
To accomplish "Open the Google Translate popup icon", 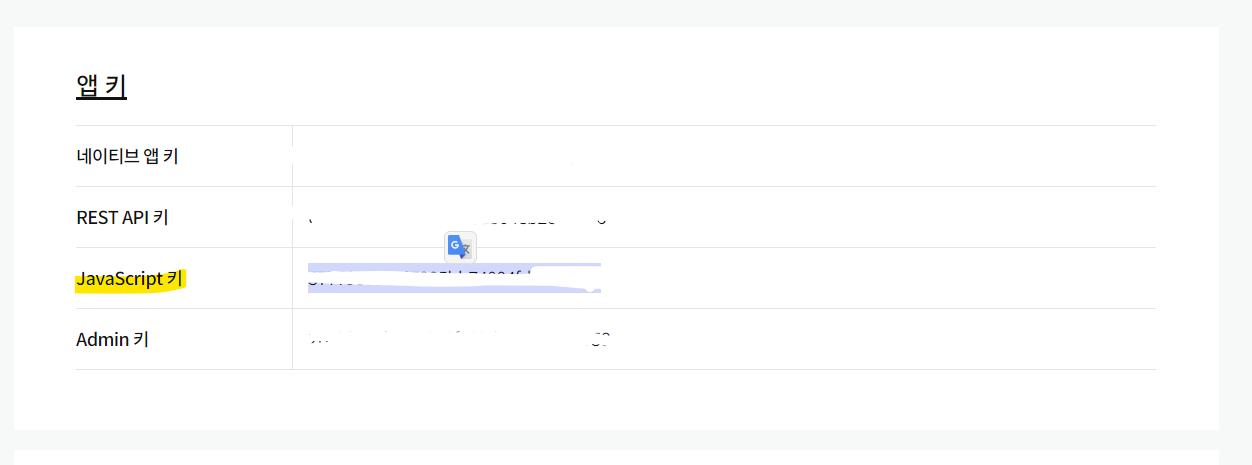I will pos(460,246).
